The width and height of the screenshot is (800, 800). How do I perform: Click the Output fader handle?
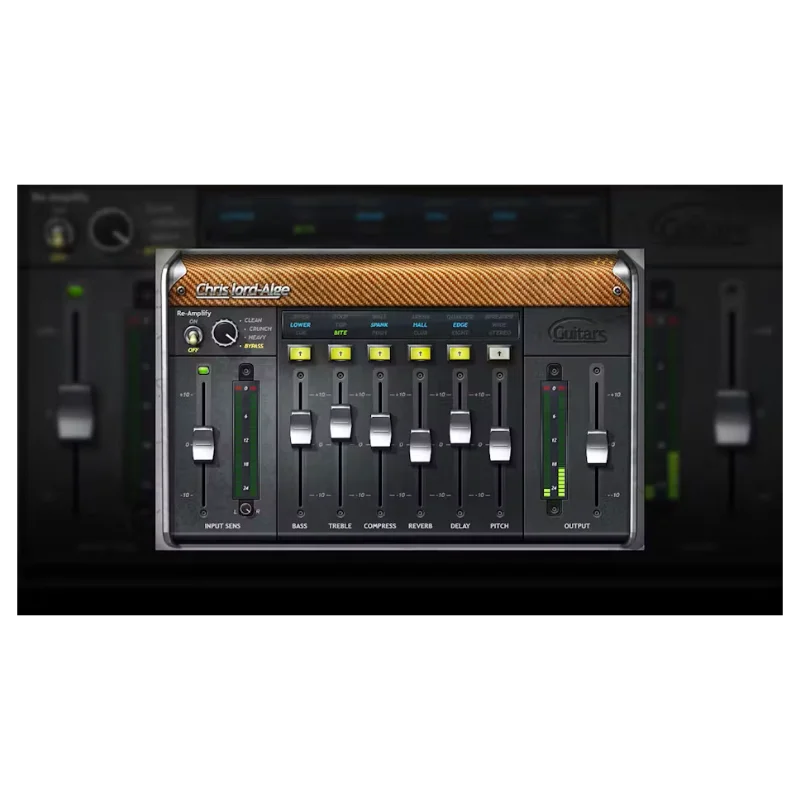point(597,447)
